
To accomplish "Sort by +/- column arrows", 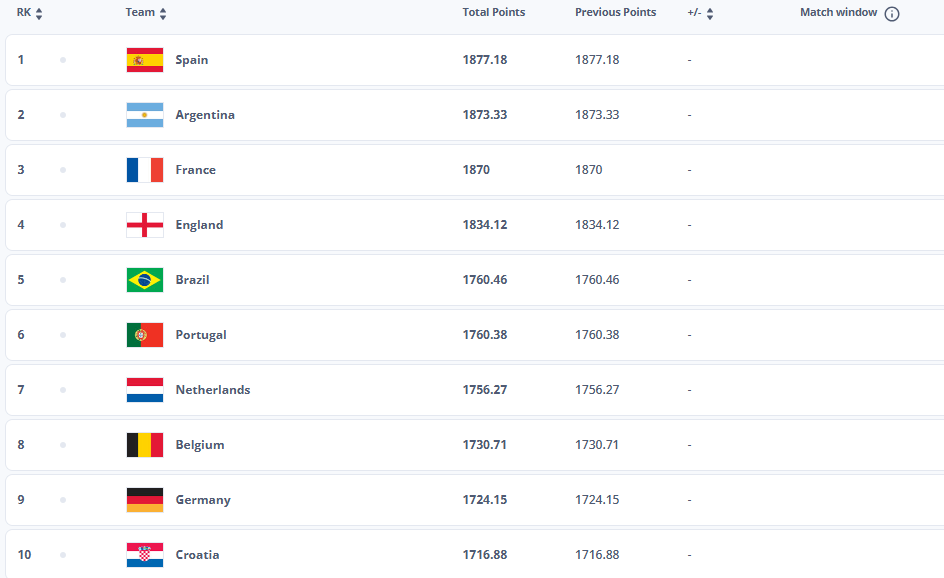I will [x=710, y=14].
